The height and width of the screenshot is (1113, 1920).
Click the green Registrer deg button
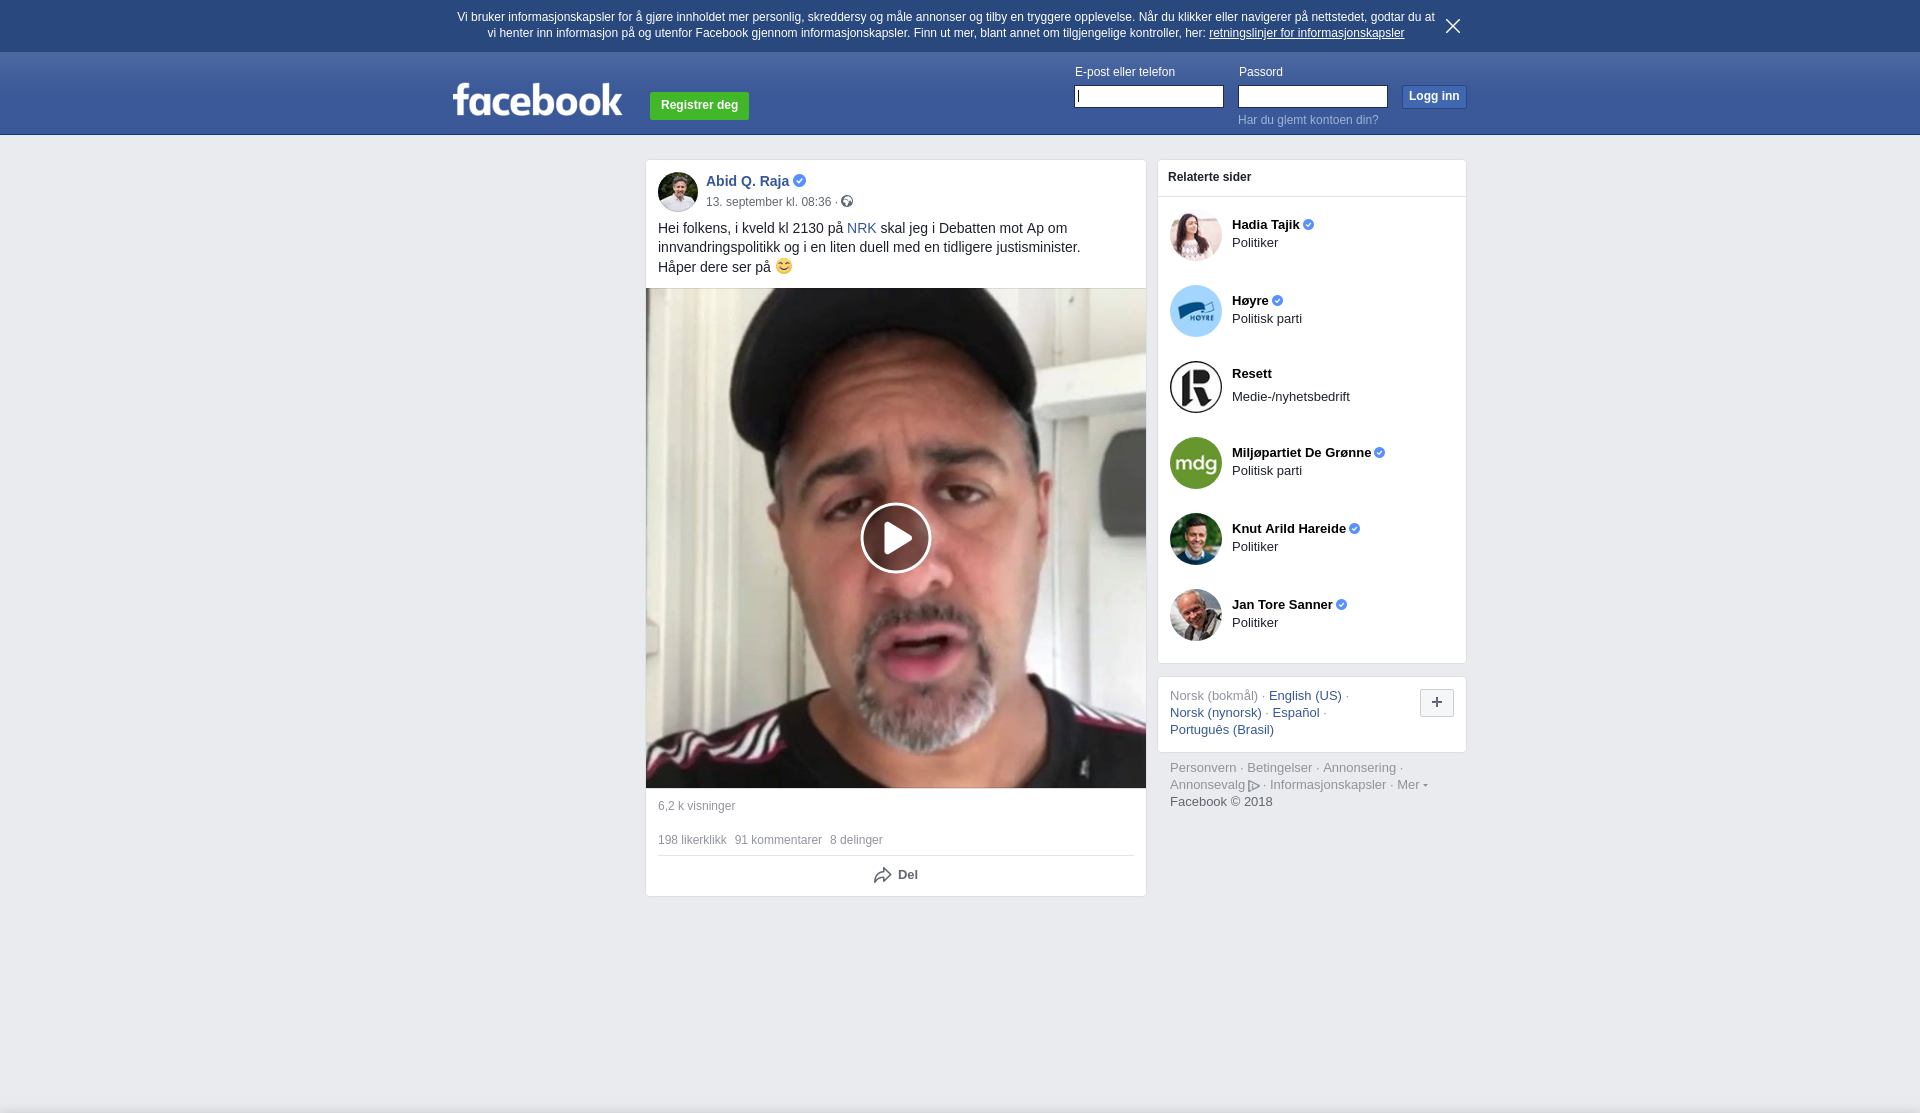(699, 105)
